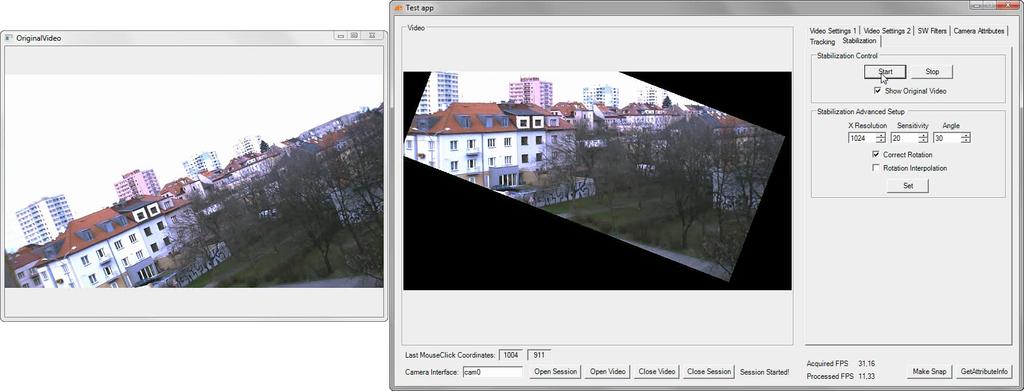Decrease X Resolution with down arrow
This screenshot has height=391, width=1024.
coord(881,140)
